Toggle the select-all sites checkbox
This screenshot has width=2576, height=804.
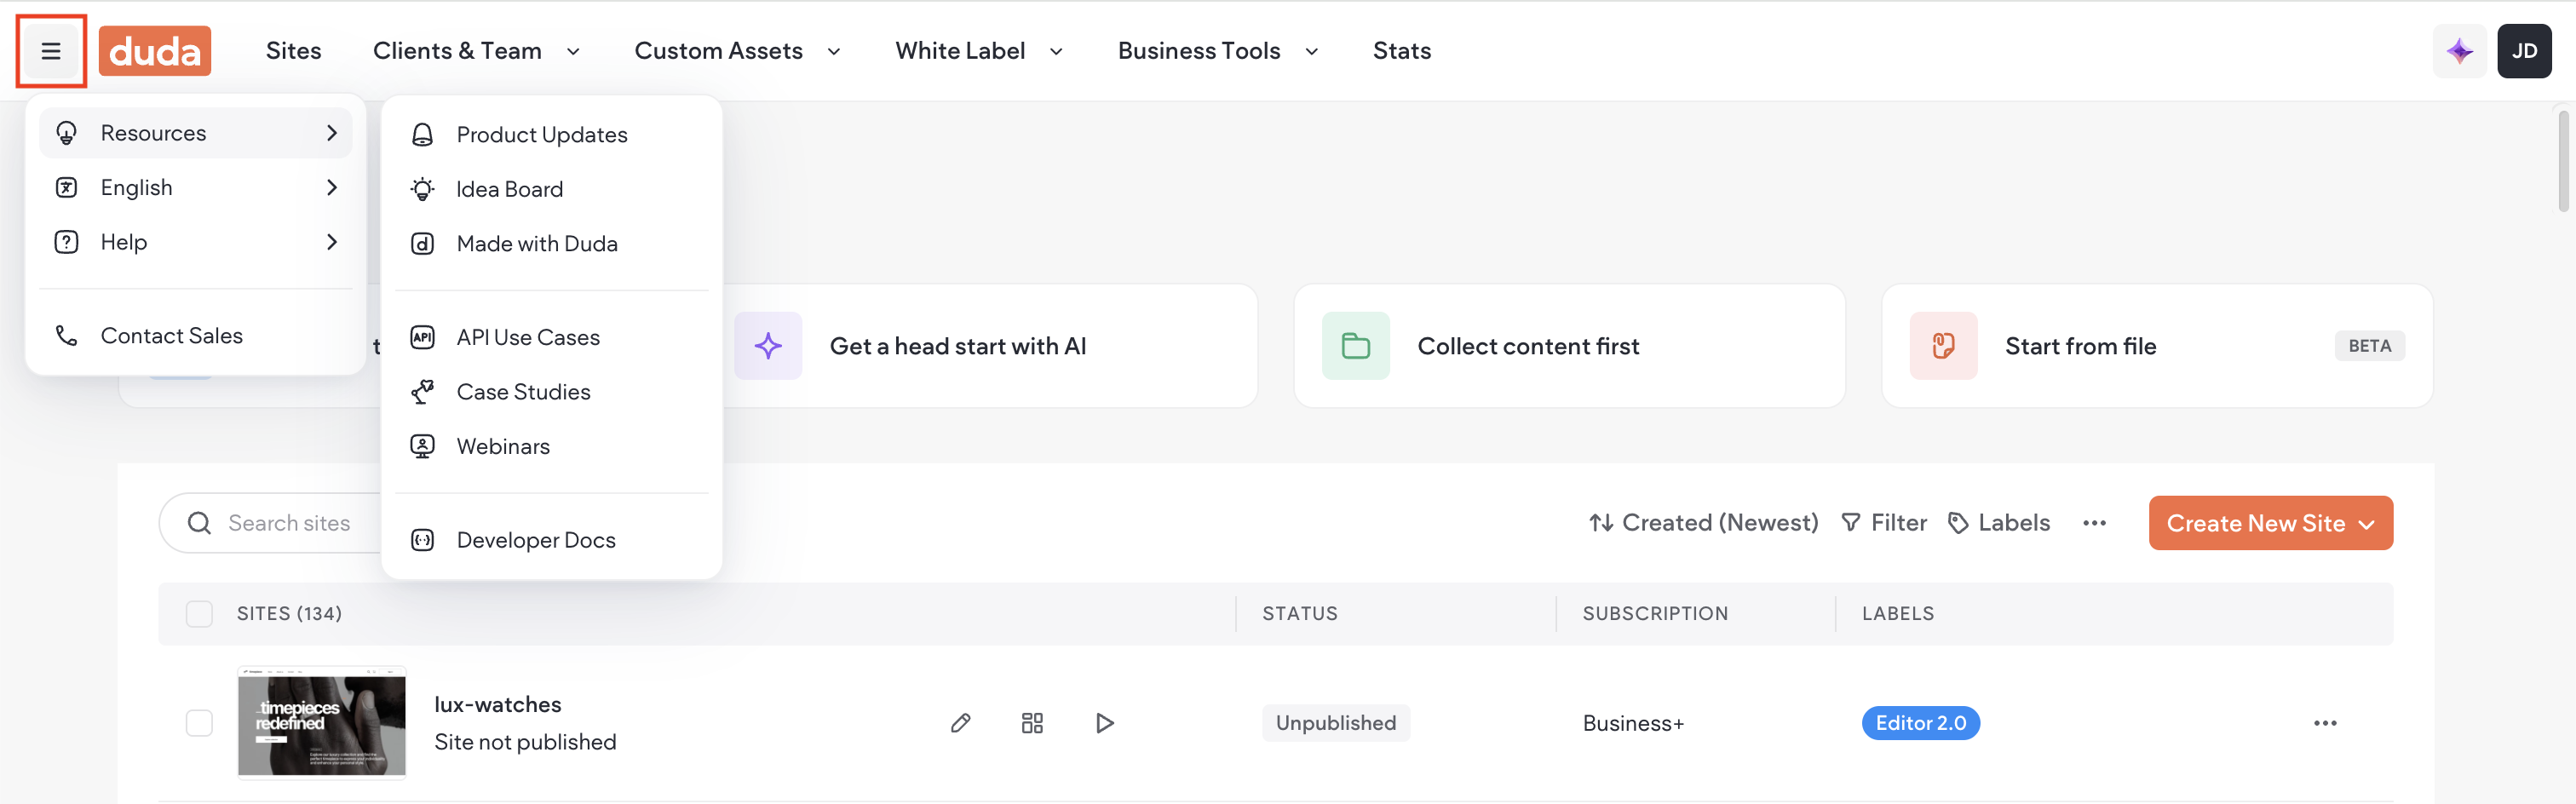[199, 614]
